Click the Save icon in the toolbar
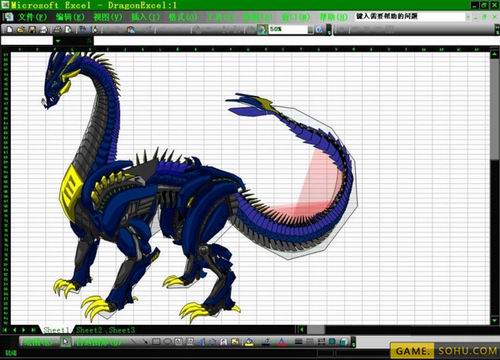Viewport: 500px width, 360px height. 32,30
